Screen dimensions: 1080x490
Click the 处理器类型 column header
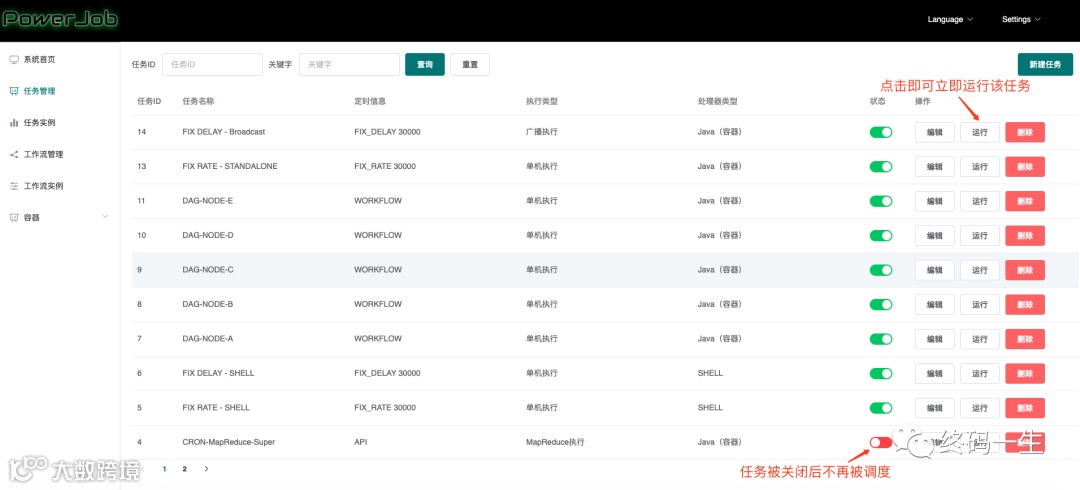click(717, 101)
